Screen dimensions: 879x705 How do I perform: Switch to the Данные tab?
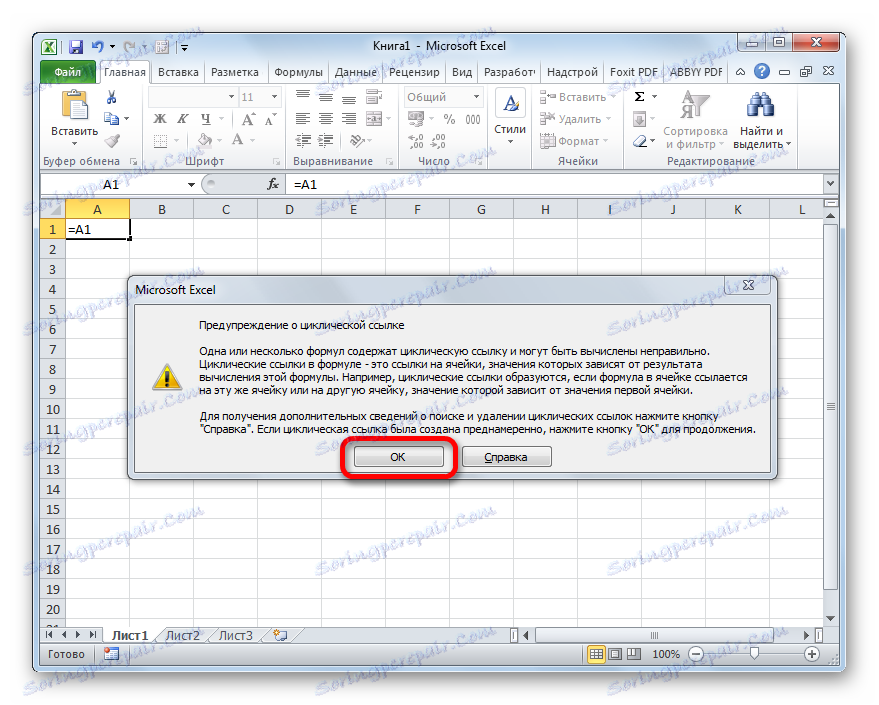pos(356,72)
